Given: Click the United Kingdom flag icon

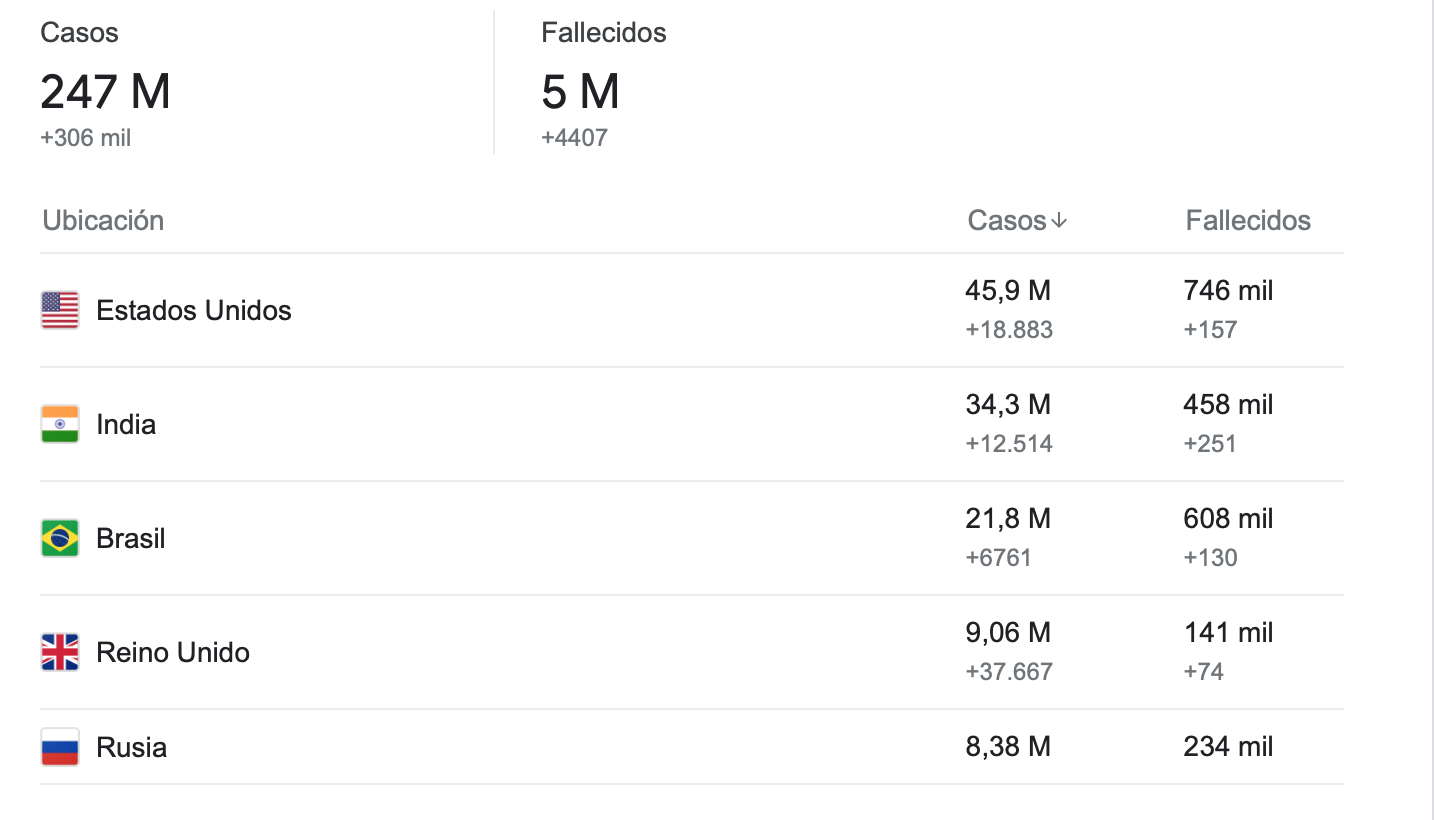Looking at the screenshot, I should [x=60, y=652].
